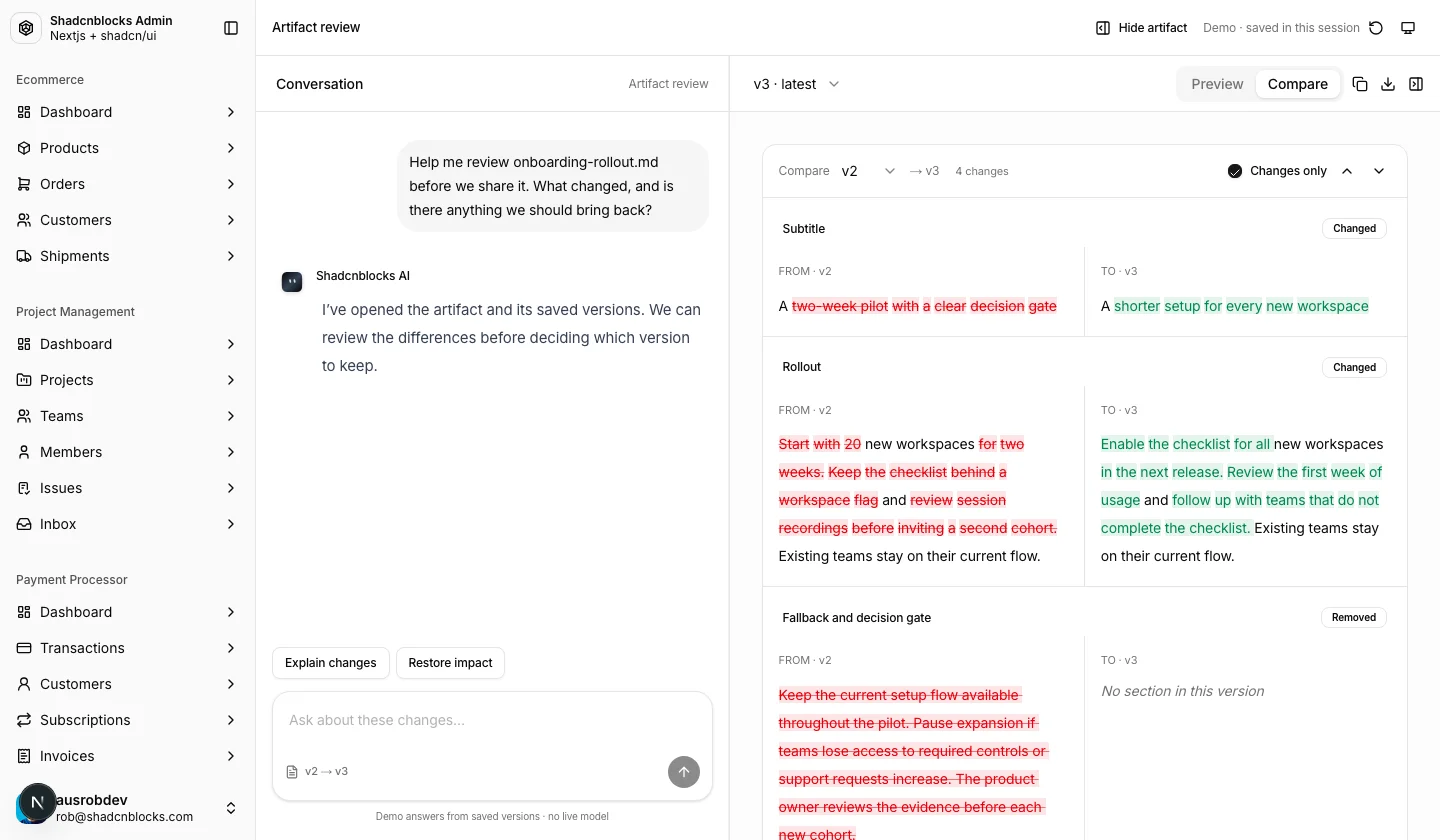
Task: Switch to the Preview tab
Action: click(x=1217, y=84)
